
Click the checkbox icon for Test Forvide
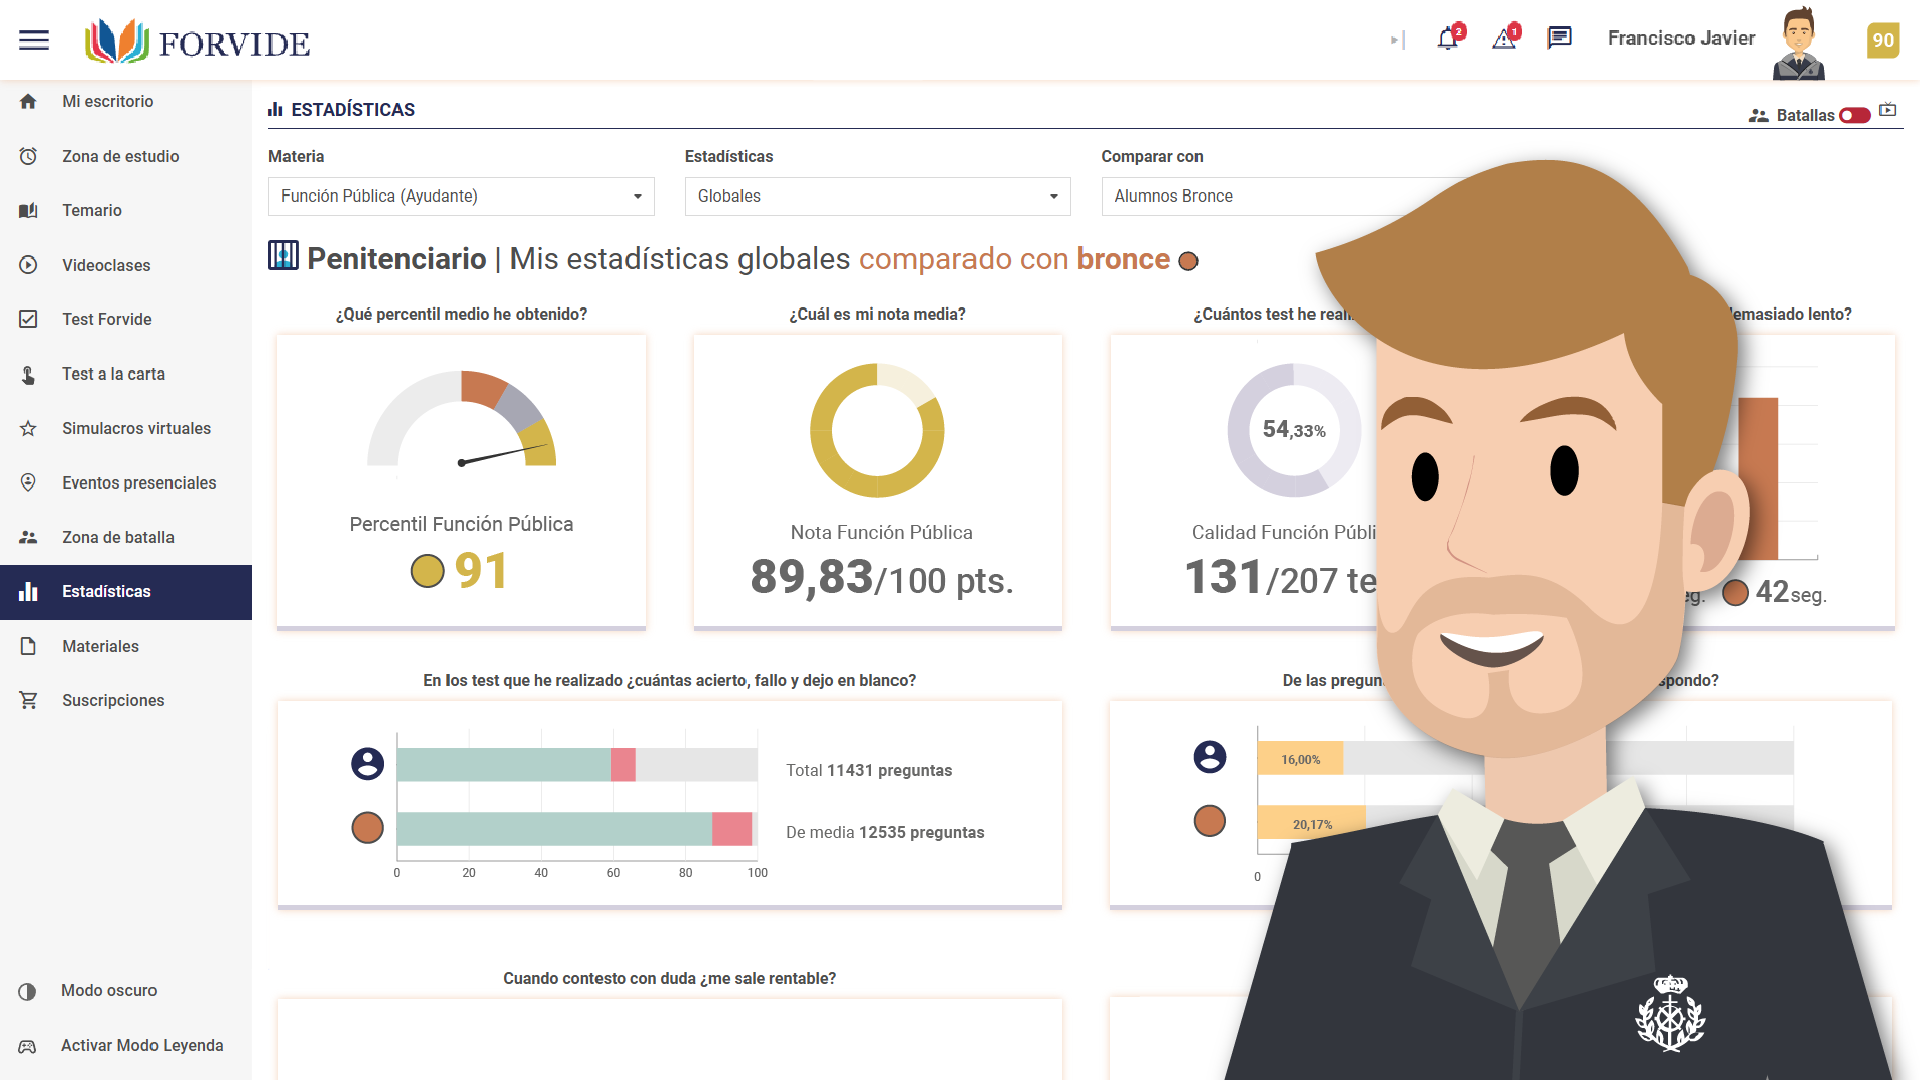pos(28,319)
